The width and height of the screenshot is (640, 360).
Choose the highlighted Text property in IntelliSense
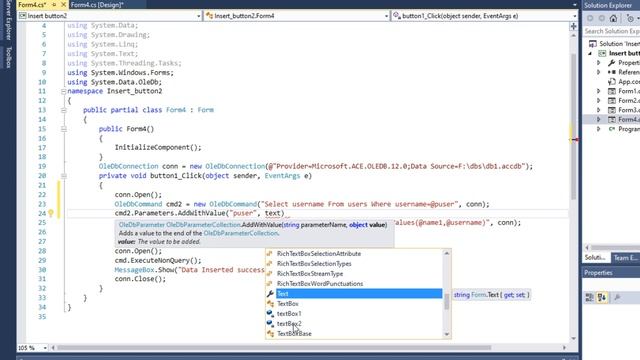pos(354,293)
